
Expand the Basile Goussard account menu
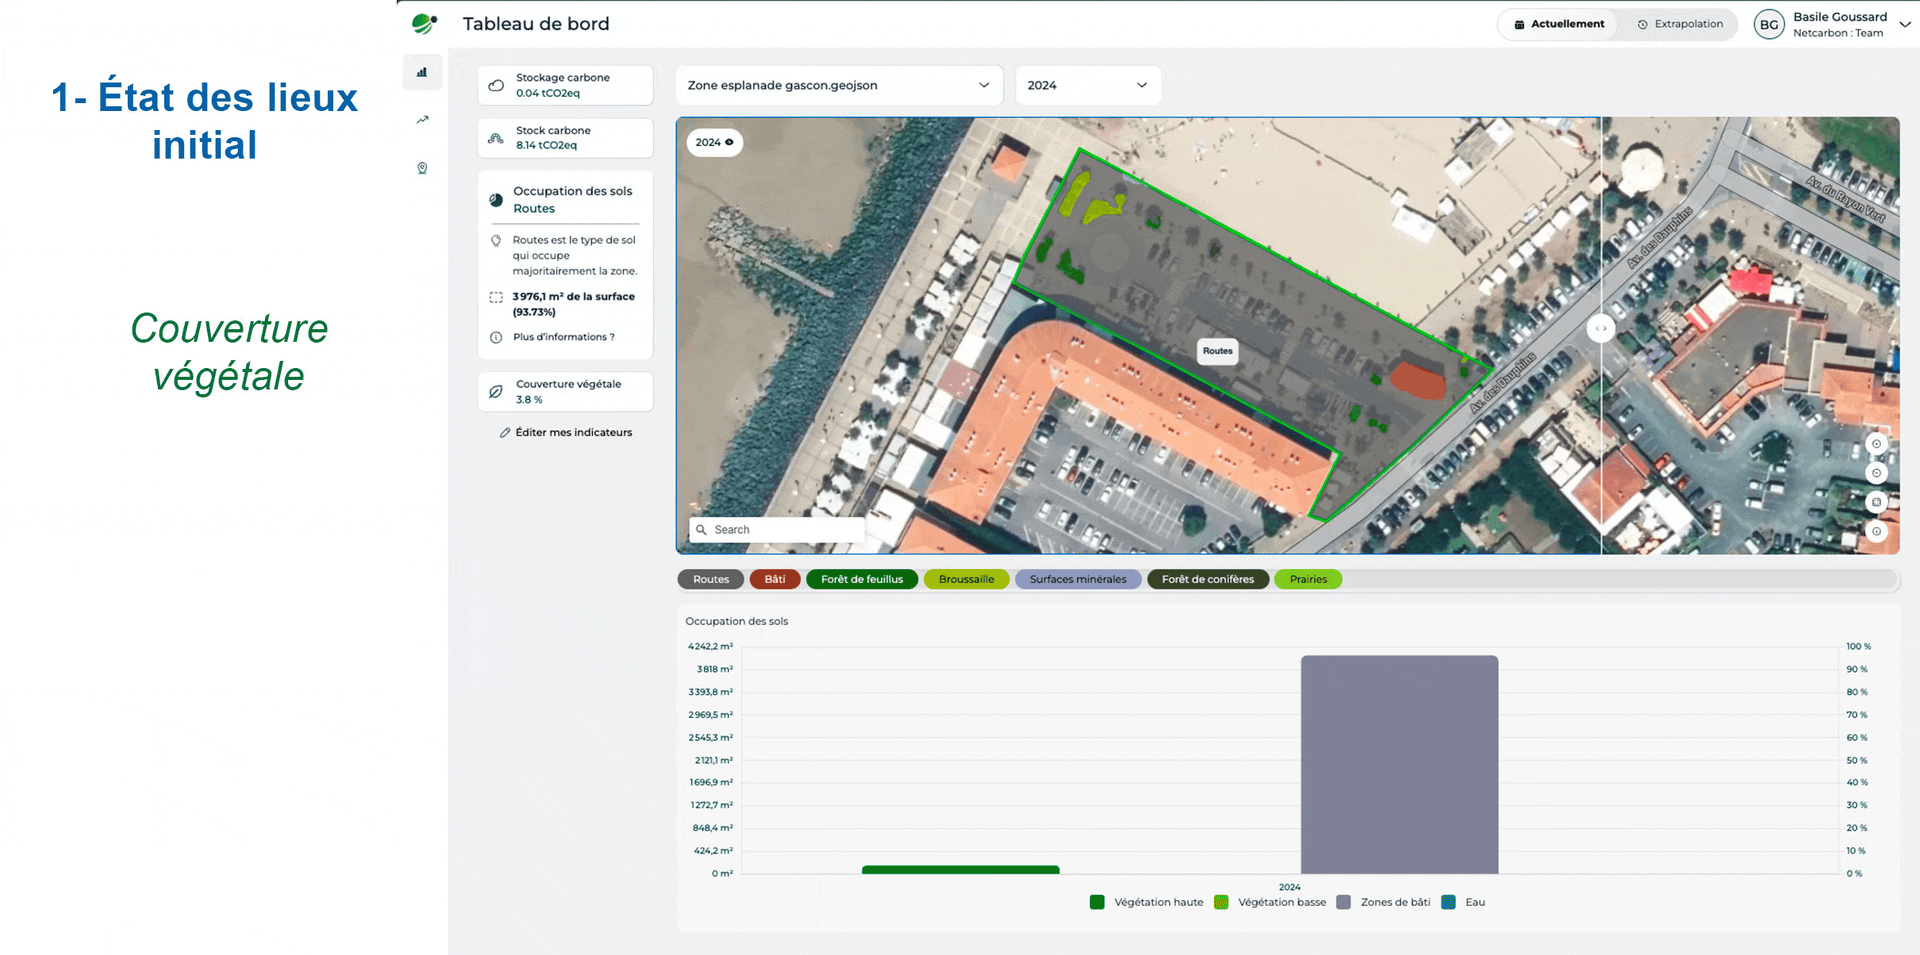(1904, 25)
